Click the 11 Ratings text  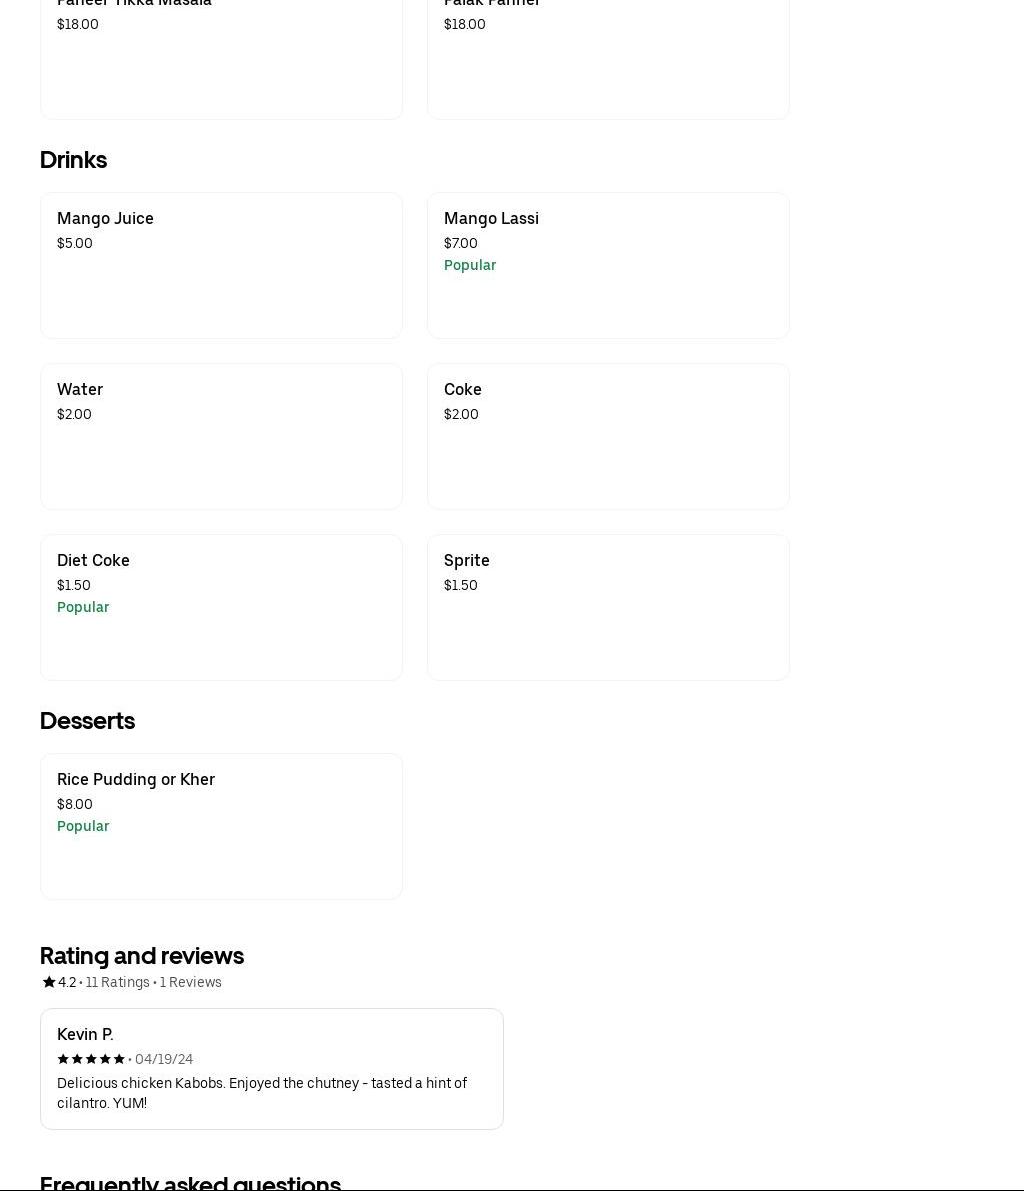tap(117, 982)
